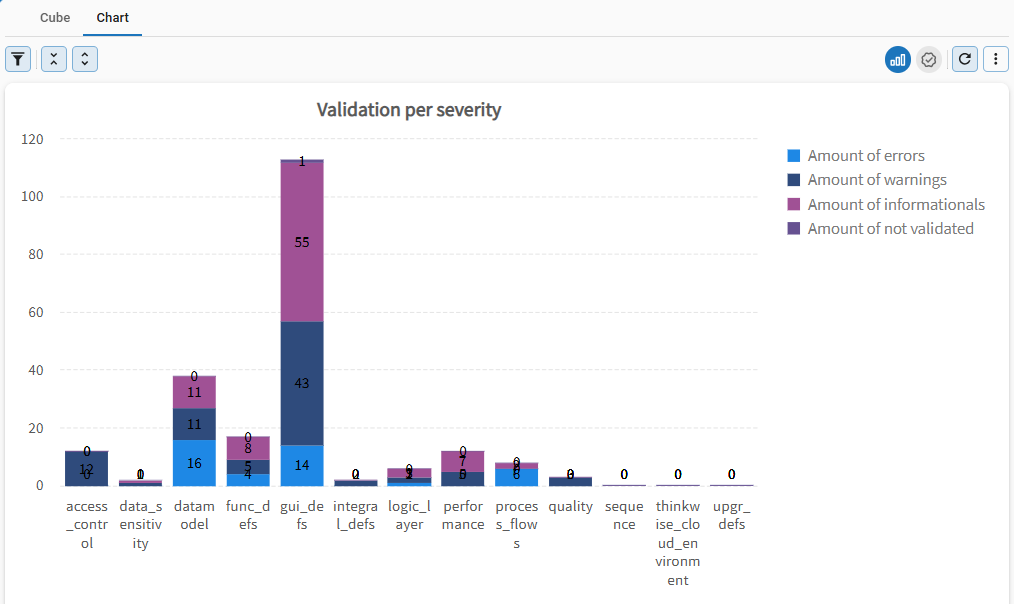The width and height of the screenshot is (1014, 604).
Task: Click the datamodel errors segment labeled 16
Action: 194,463
